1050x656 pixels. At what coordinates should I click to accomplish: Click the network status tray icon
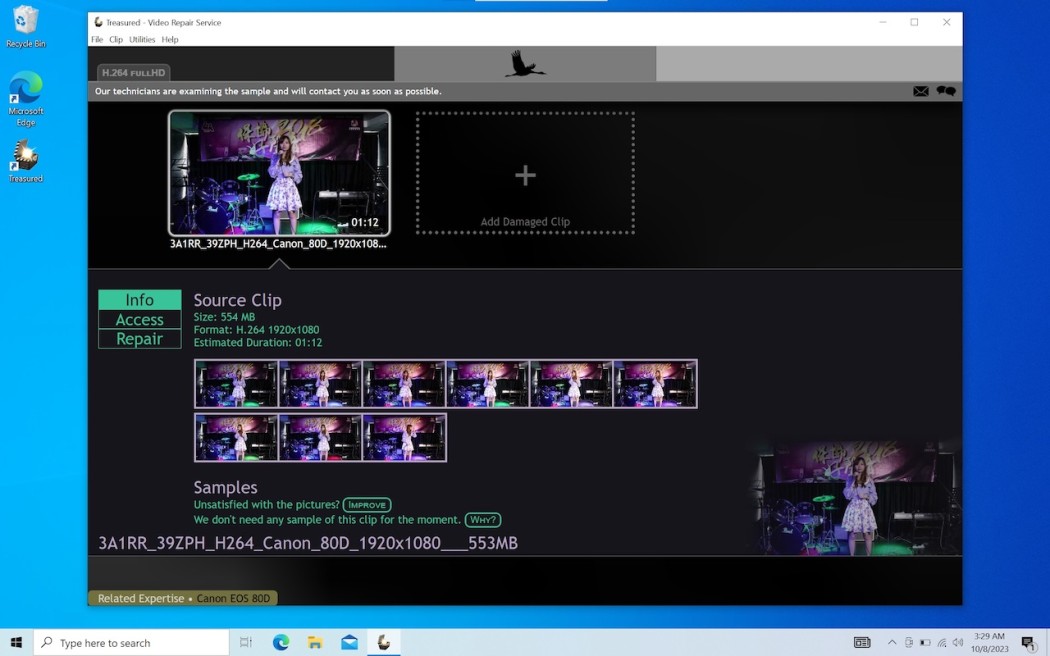click(942, 643)
